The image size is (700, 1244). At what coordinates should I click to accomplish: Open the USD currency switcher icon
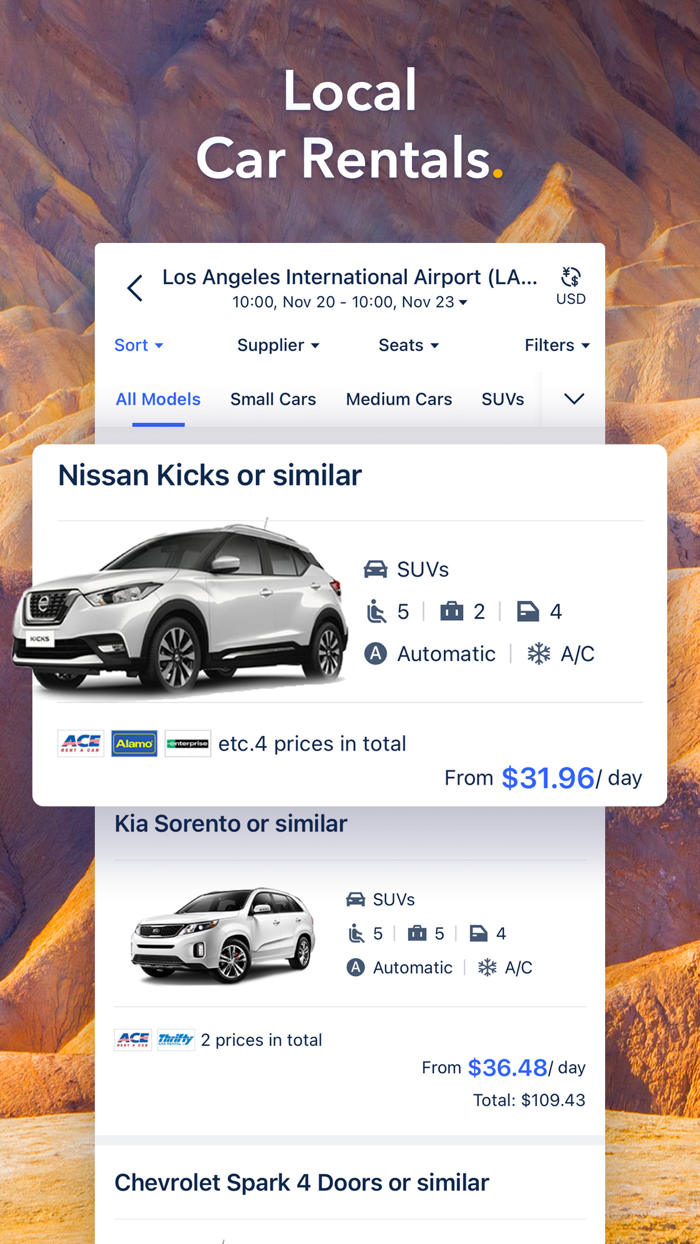[571, 277]
